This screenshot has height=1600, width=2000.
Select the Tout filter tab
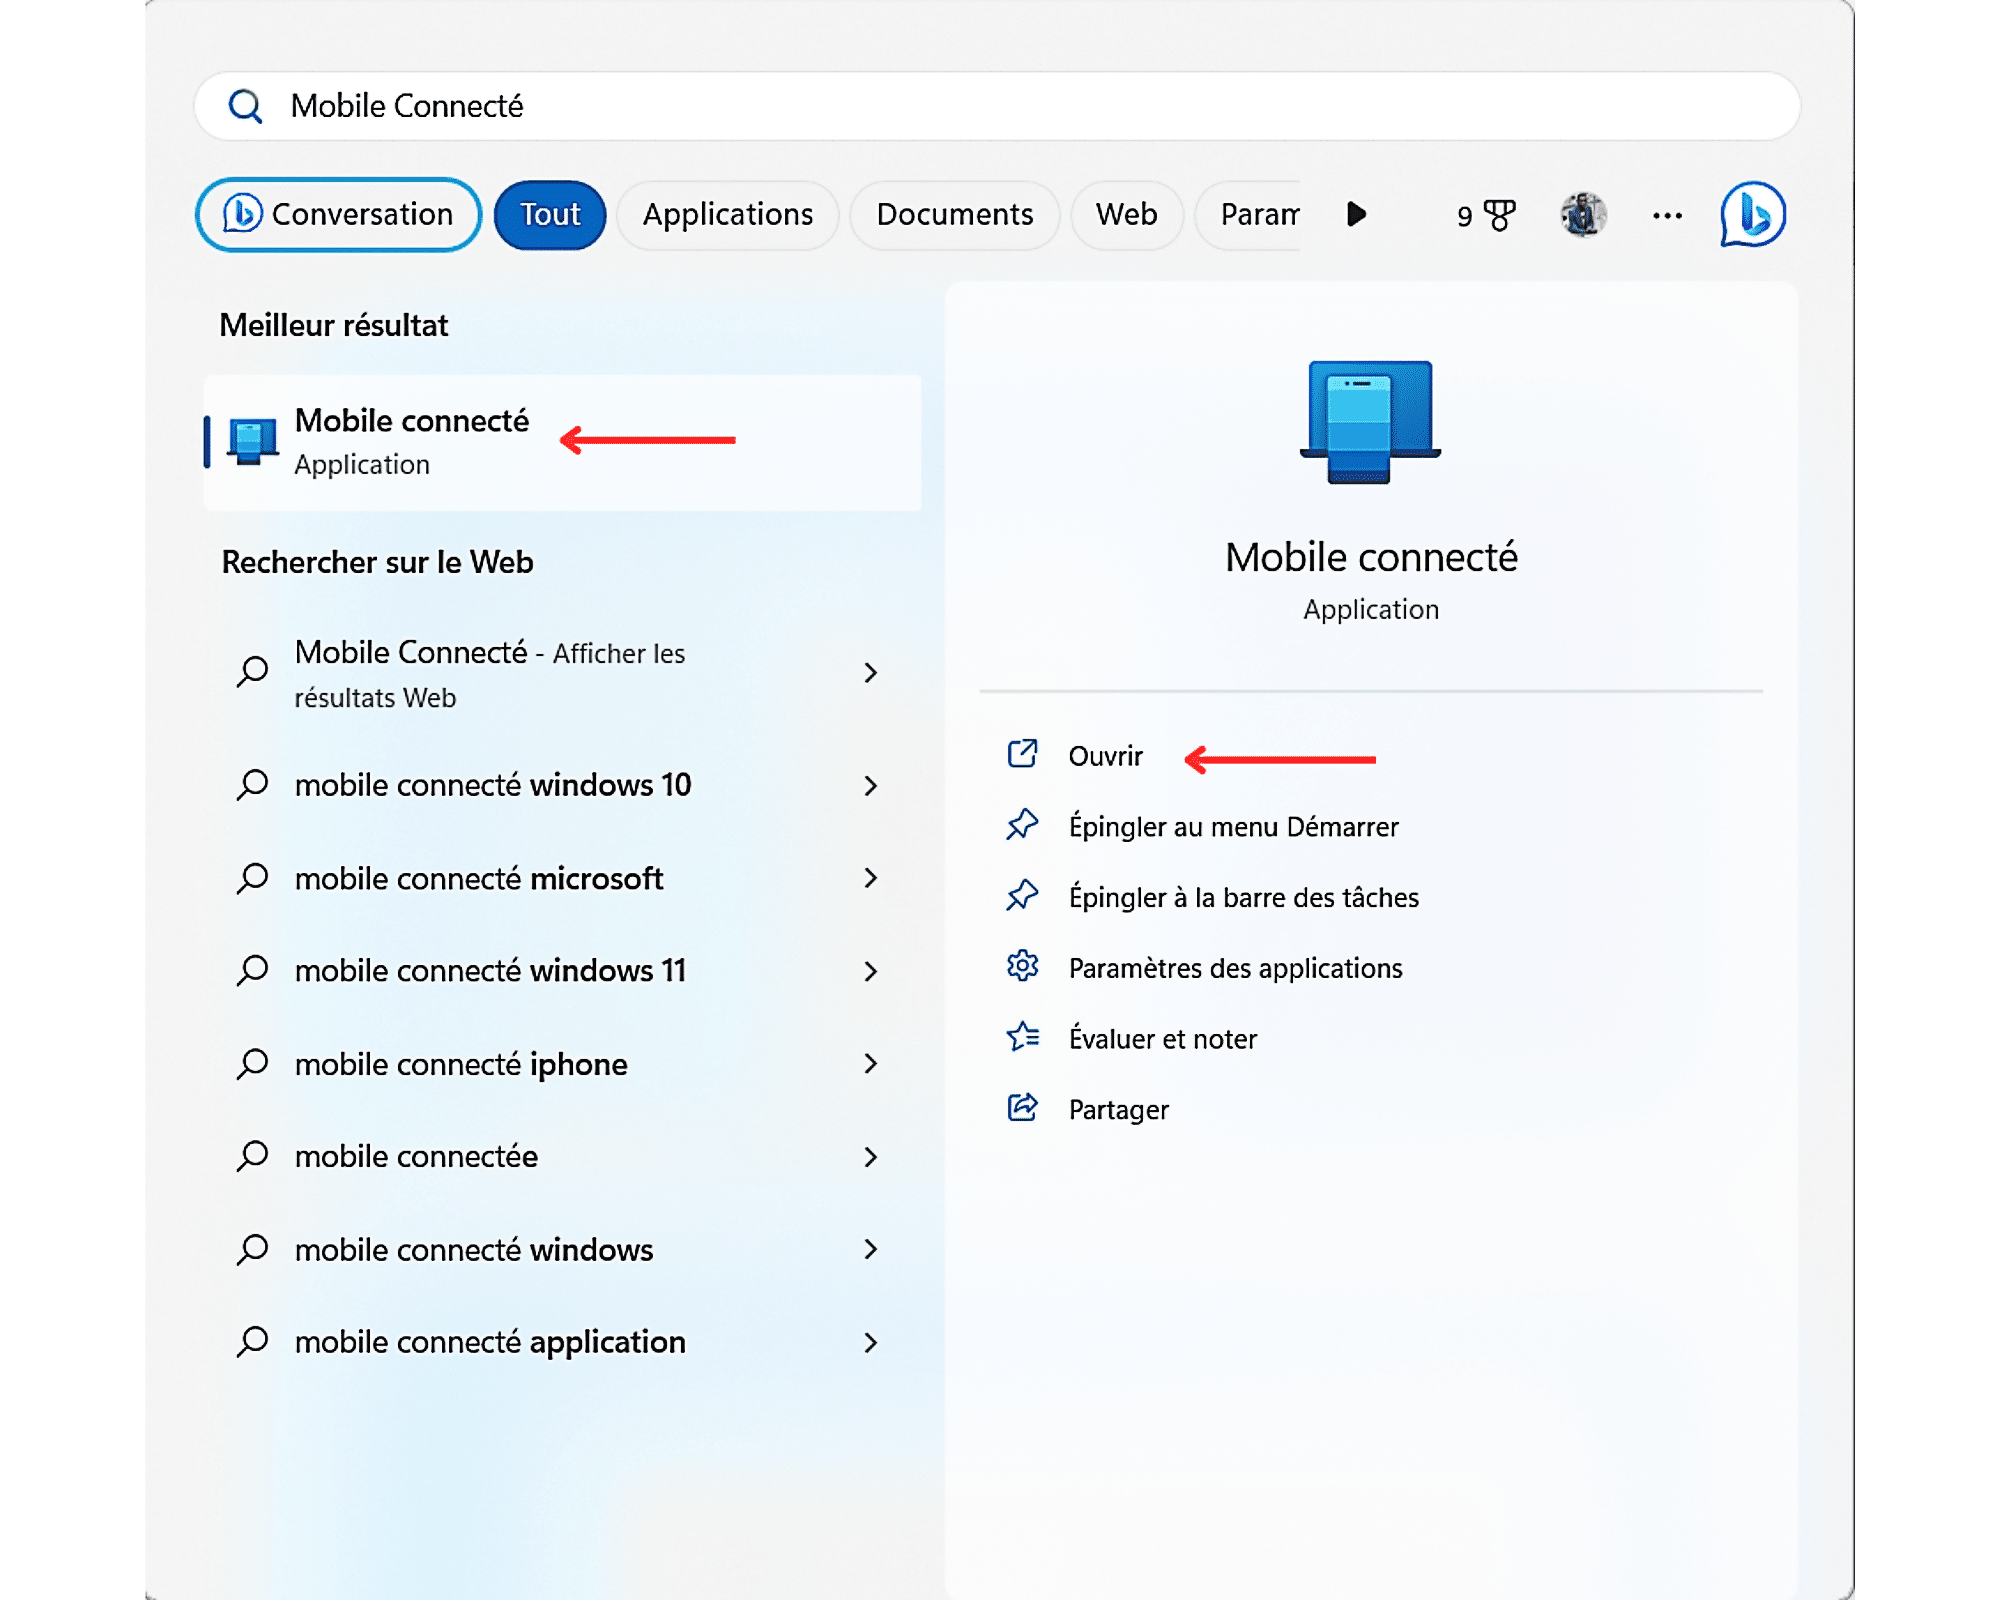(550, 214)
